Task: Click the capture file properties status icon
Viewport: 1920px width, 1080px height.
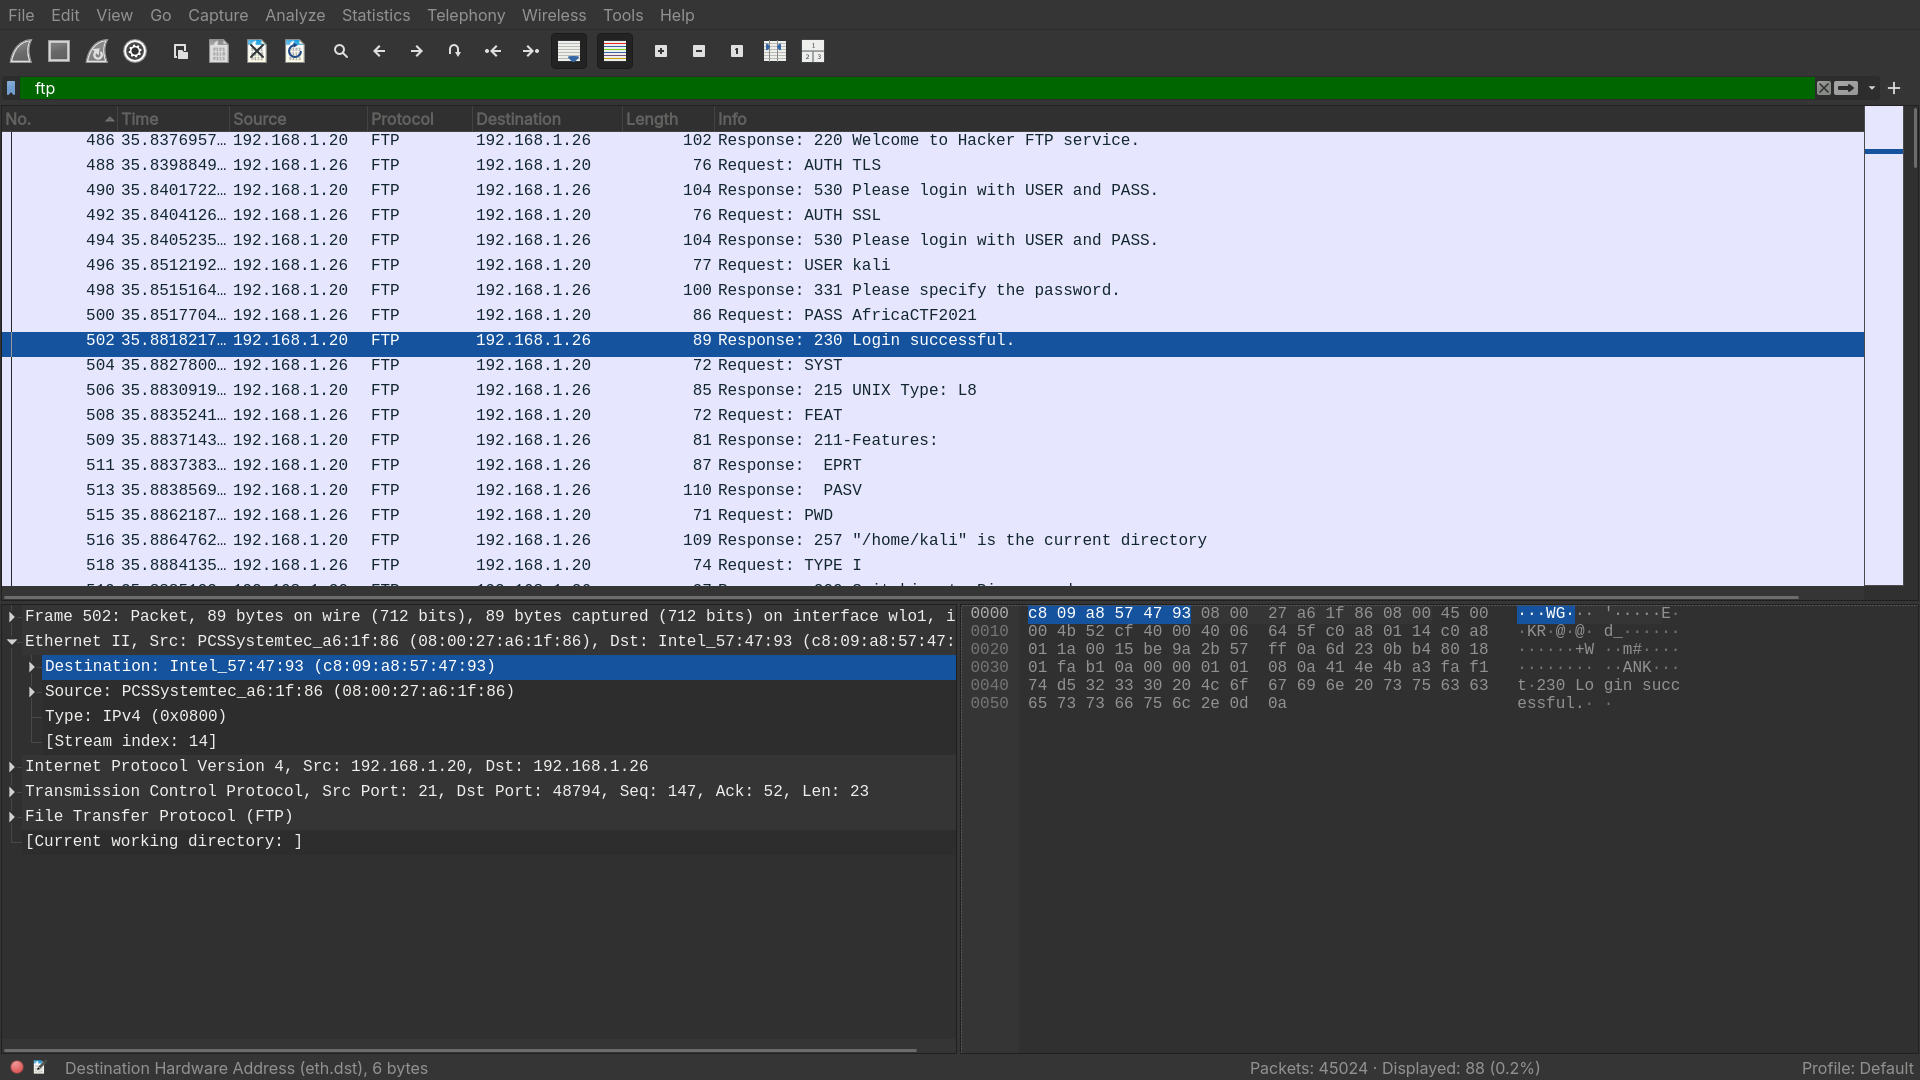Action: [x=39, y=1068]
